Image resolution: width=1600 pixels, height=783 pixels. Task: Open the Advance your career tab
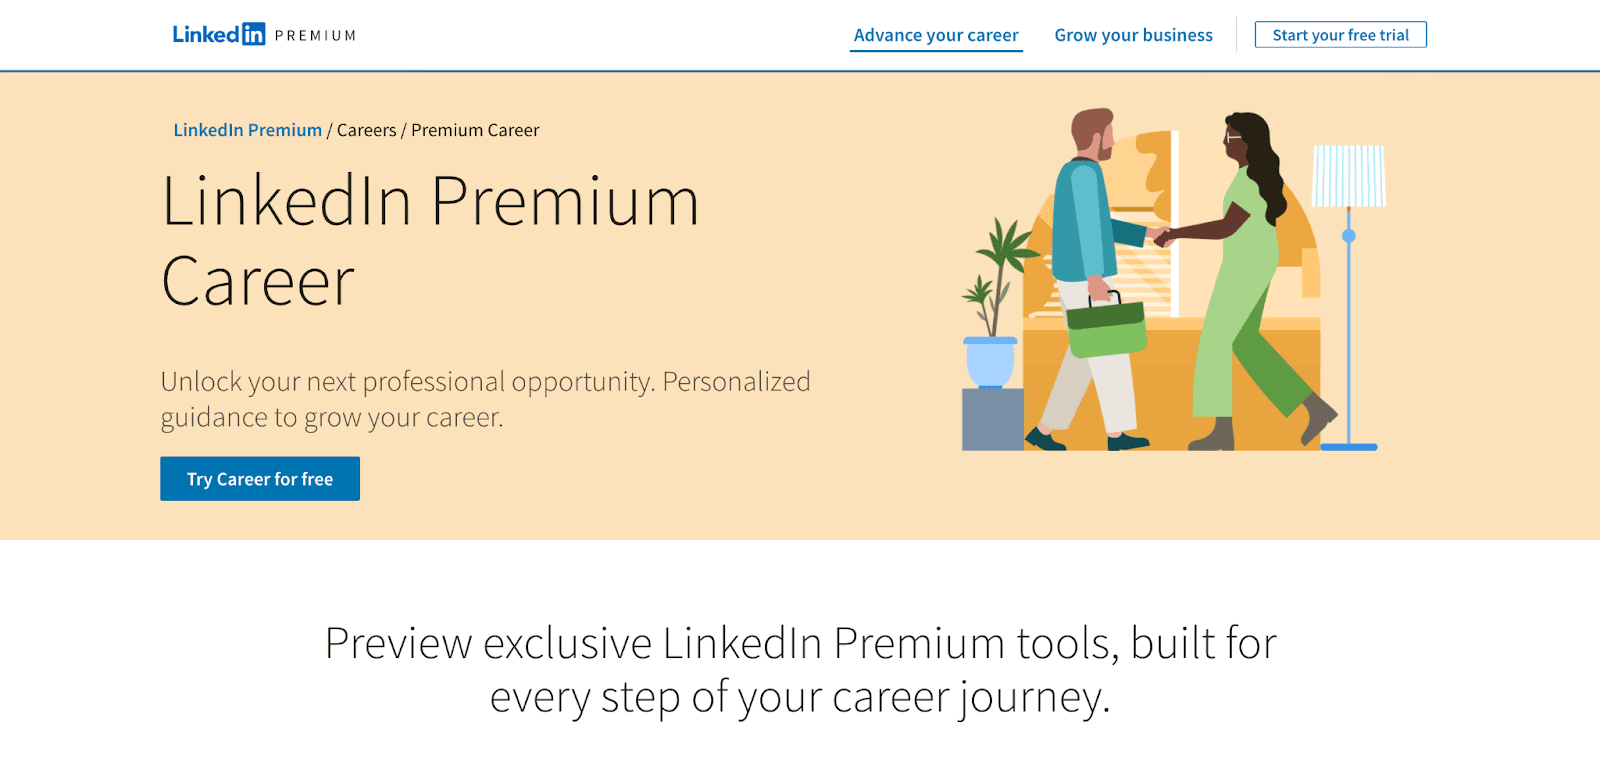[x=936, y=35]
